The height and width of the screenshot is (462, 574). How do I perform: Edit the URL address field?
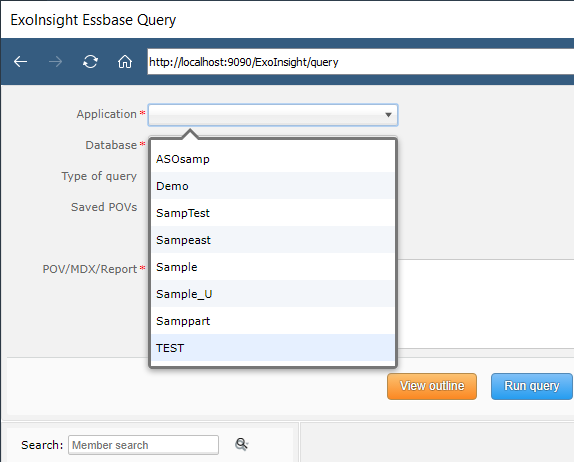[x=361, y=62]
